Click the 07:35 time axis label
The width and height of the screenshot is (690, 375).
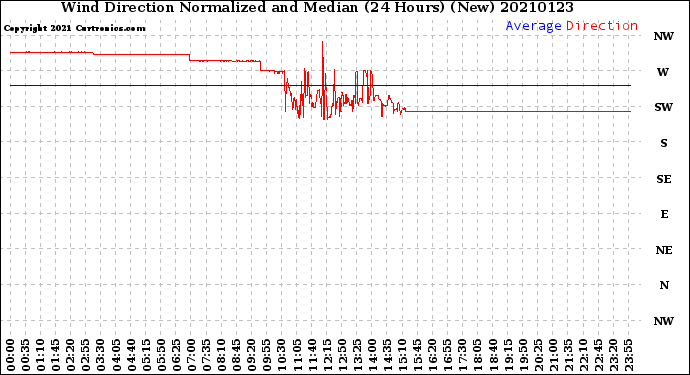tap(206, 355)
